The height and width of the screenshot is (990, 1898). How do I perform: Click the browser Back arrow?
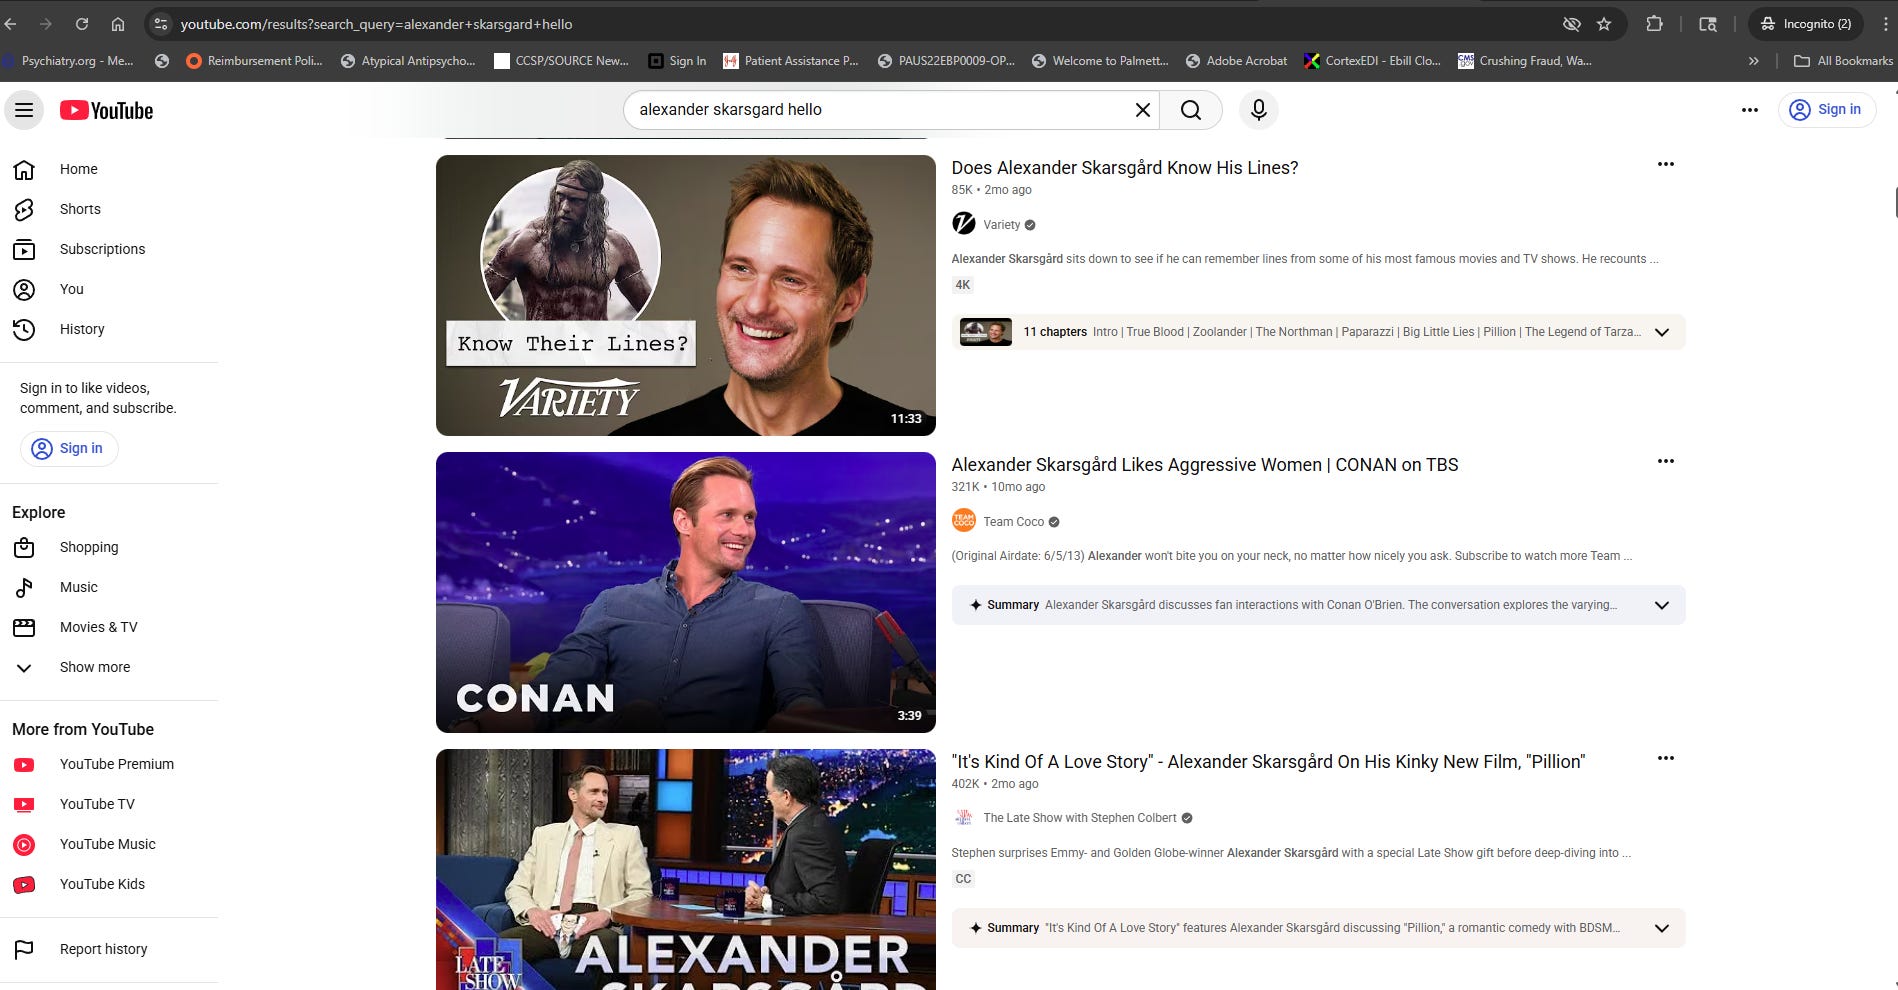11,24
